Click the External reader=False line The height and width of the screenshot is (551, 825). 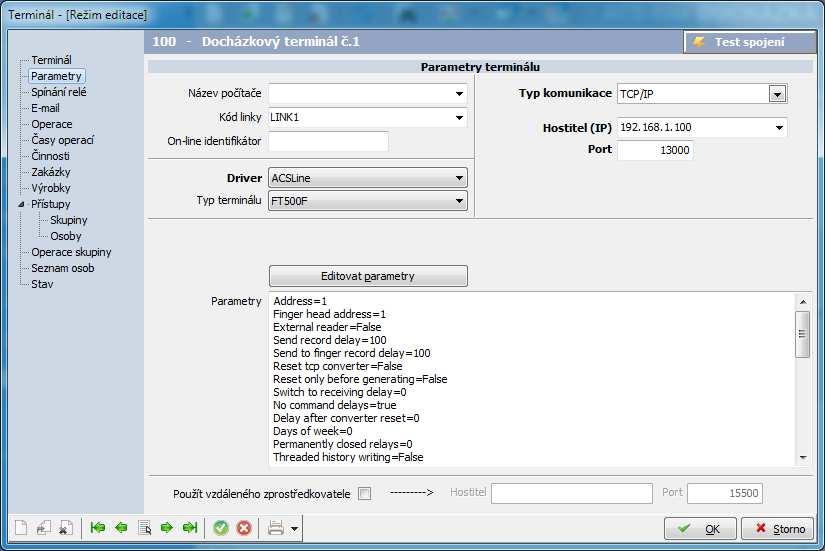point(327,327)
